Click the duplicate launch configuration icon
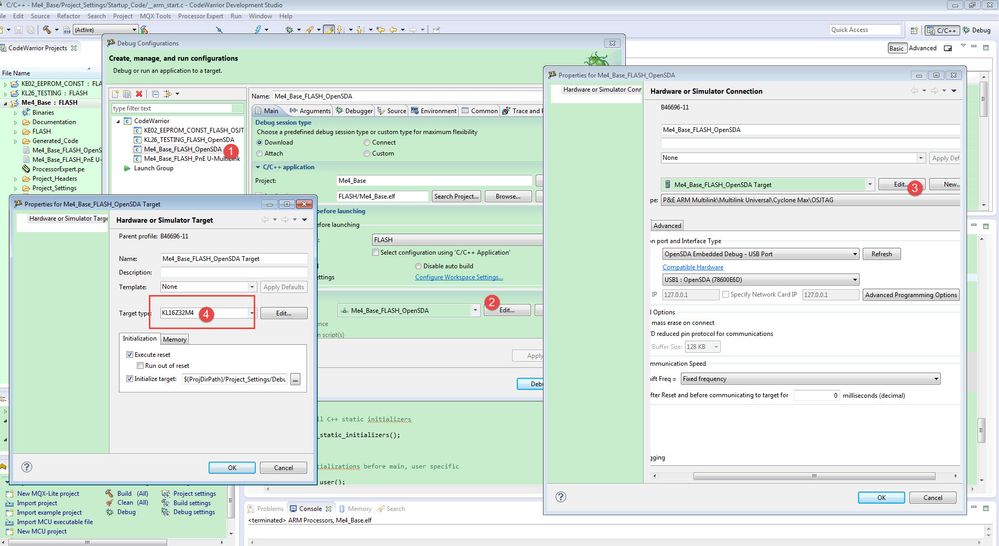 point(127,94)
